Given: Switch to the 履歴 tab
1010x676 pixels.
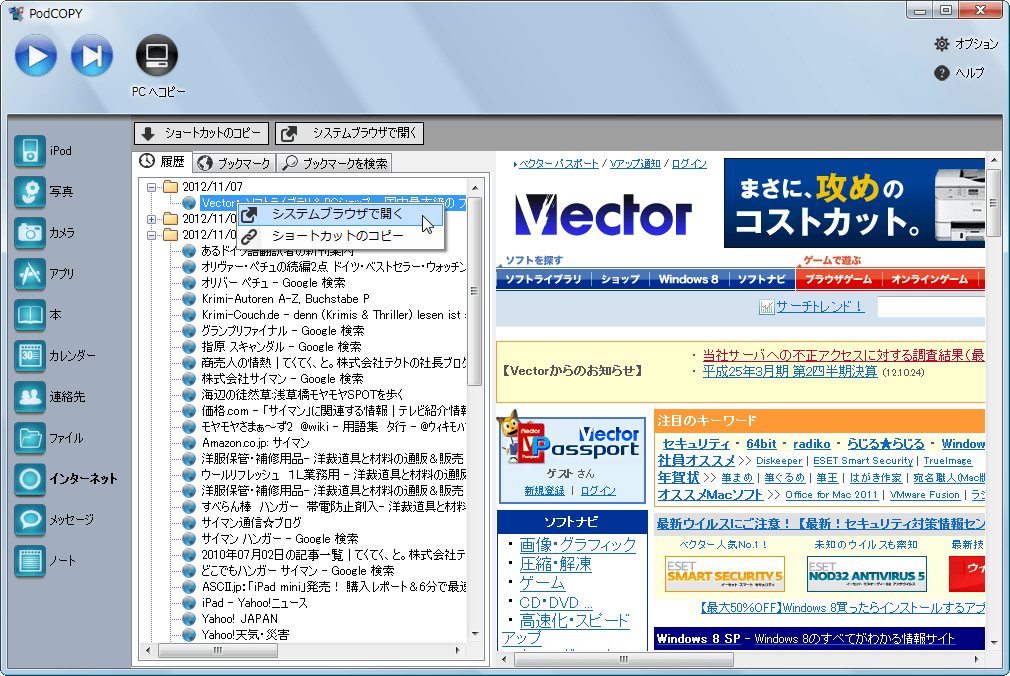Looking at the screenshot, I should pos(162,162).
